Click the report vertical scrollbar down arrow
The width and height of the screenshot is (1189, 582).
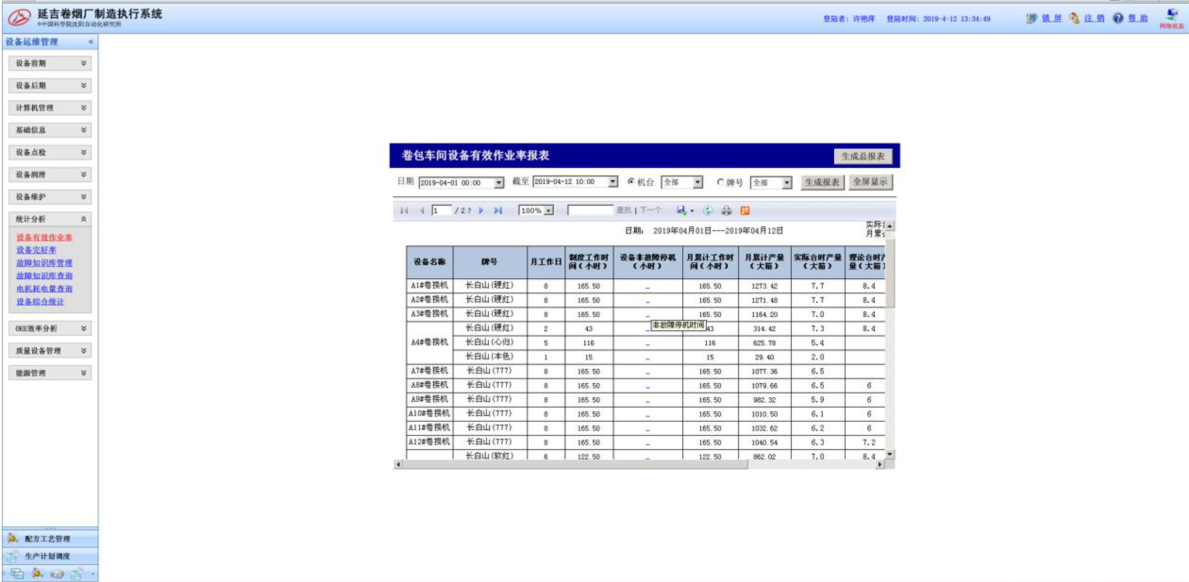[890, 455]
